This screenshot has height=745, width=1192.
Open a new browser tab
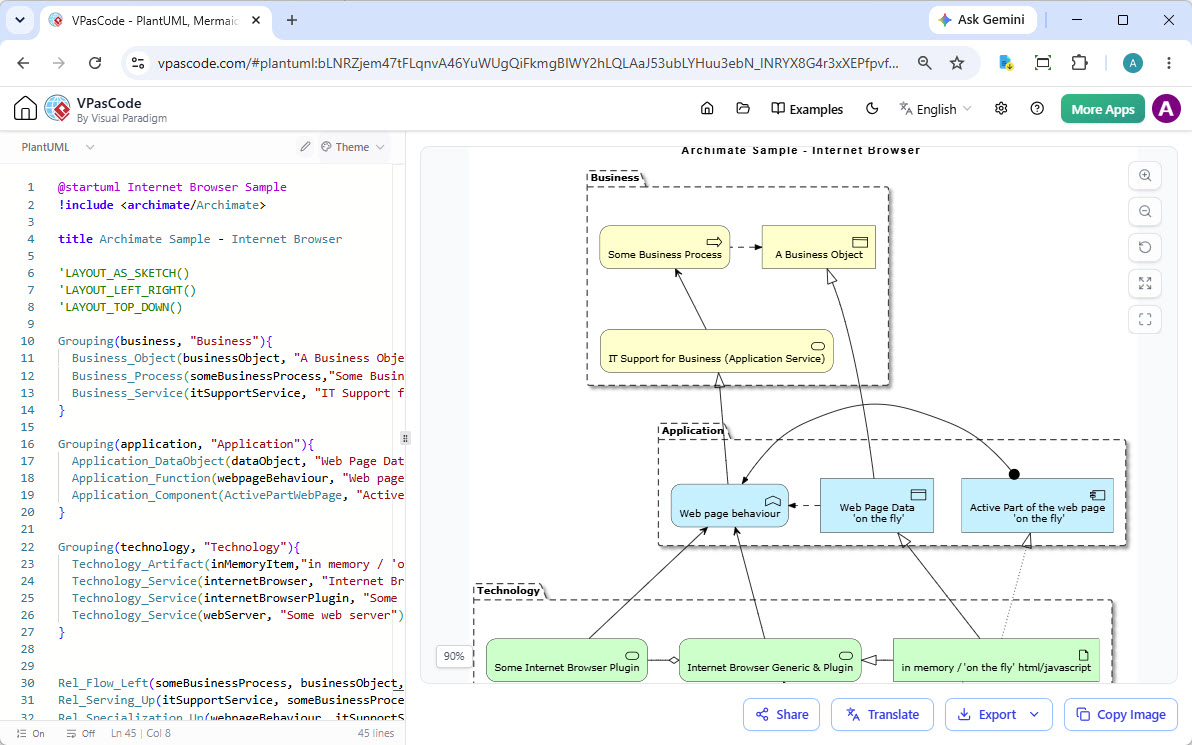(x=292, y=21)
